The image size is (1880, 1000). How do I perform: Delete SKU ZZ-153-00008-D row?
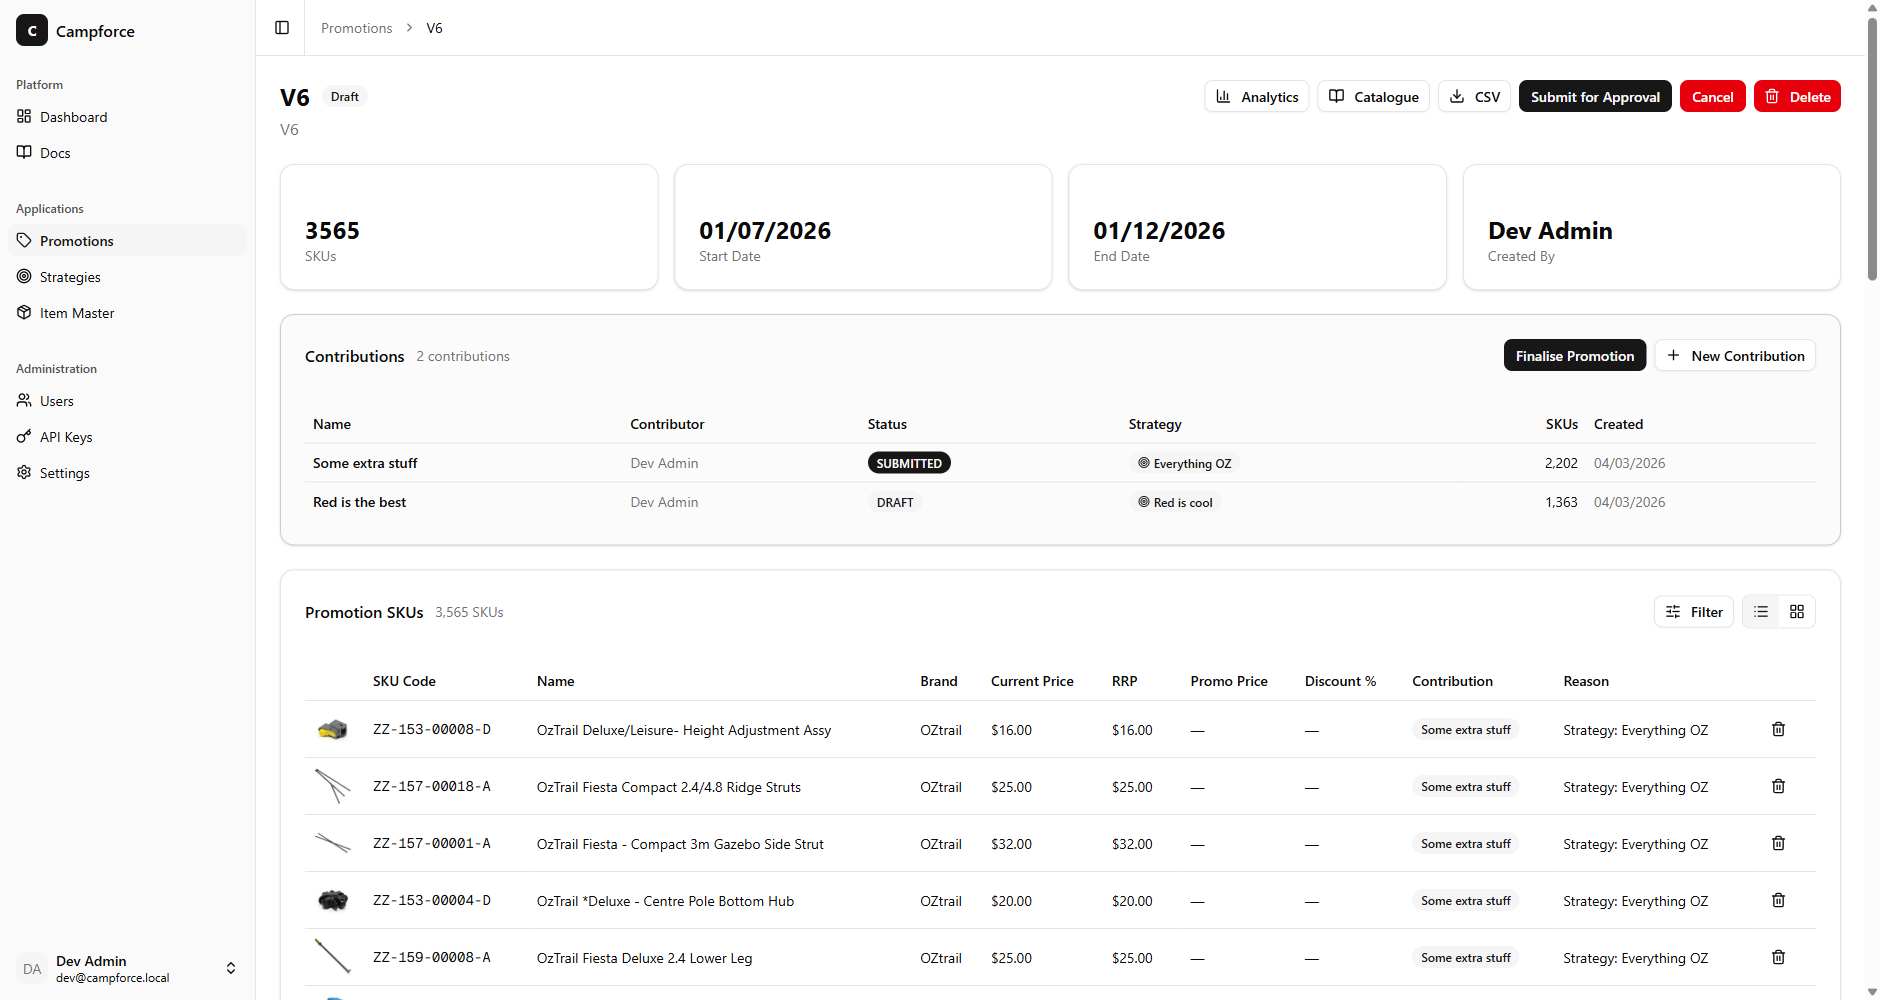1778,729
